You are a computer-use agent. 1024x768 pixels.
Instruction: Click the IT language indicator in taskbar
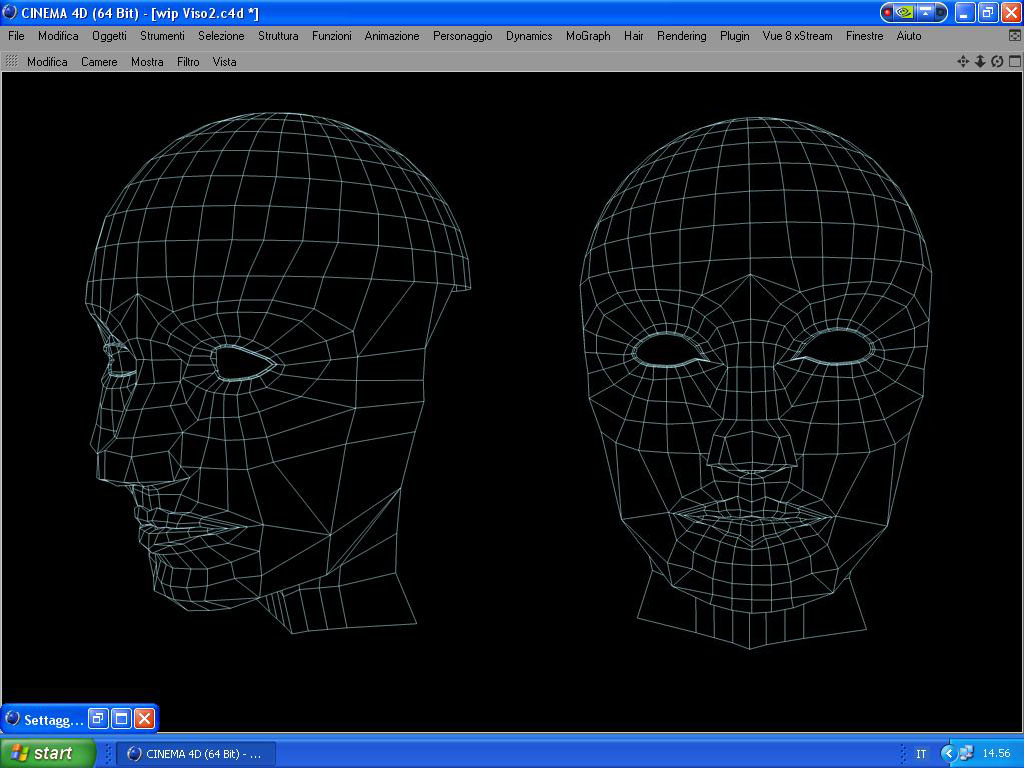click(x=921, y=754)
